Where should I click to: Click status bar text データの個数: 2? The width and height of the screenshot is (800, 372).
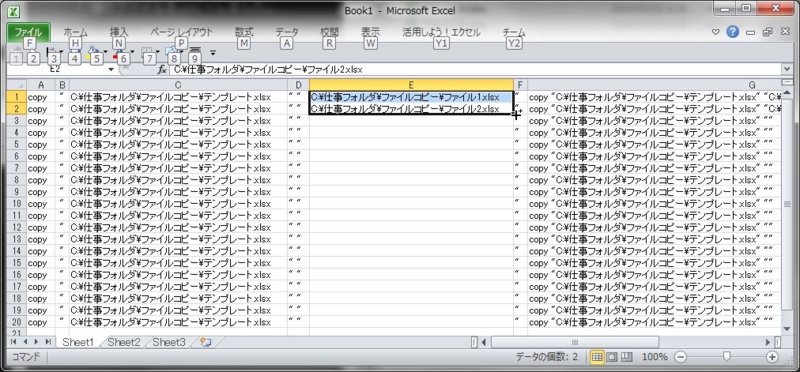[546, 357]
